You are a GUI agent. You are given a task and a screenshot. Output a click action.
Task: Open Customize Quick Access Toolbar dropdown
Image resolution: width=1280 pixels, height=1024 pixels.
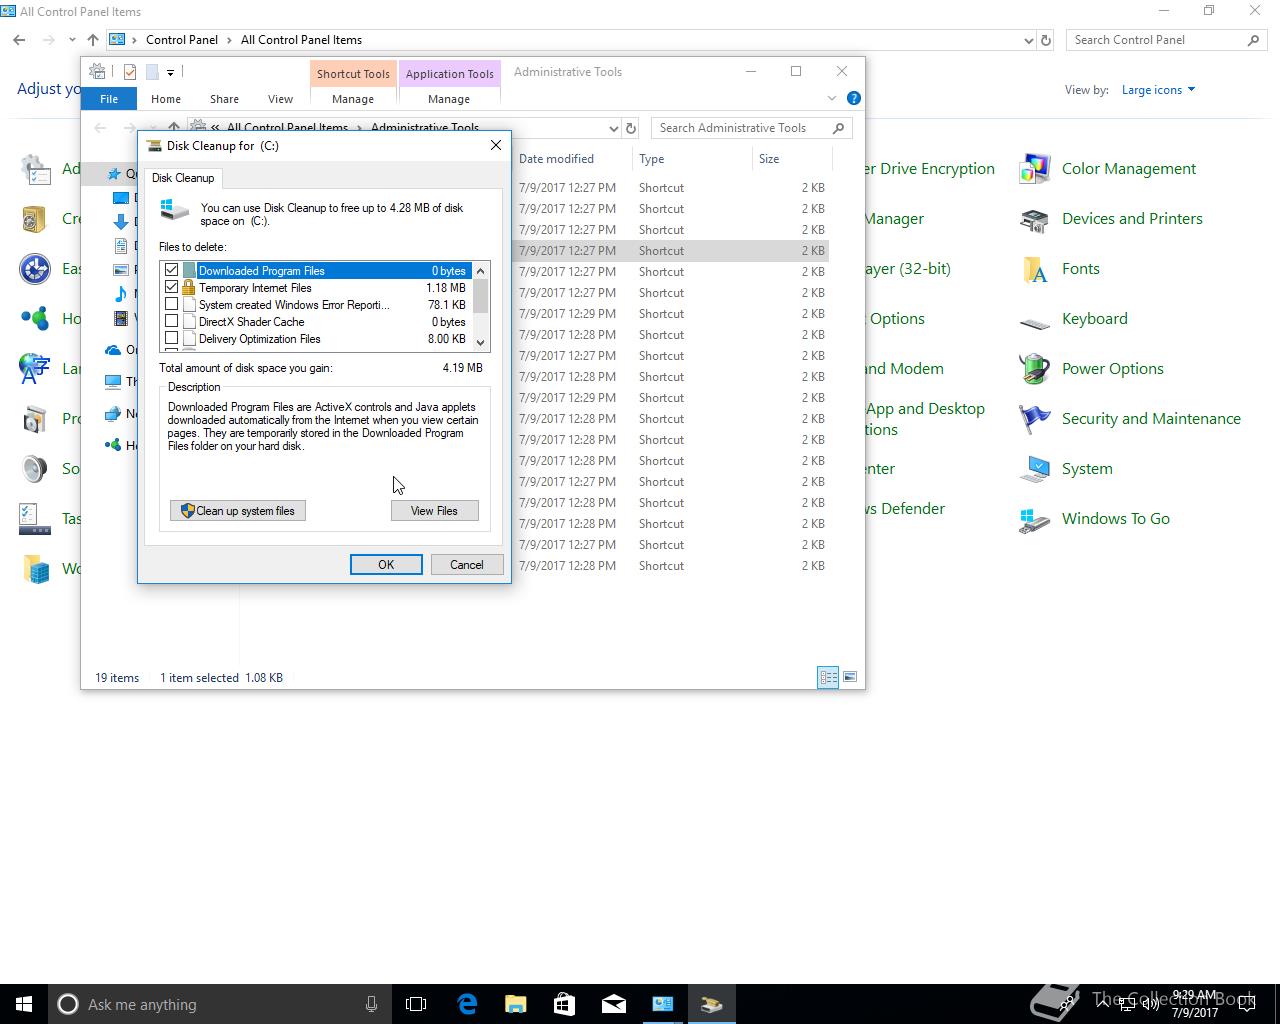(170, 72)
